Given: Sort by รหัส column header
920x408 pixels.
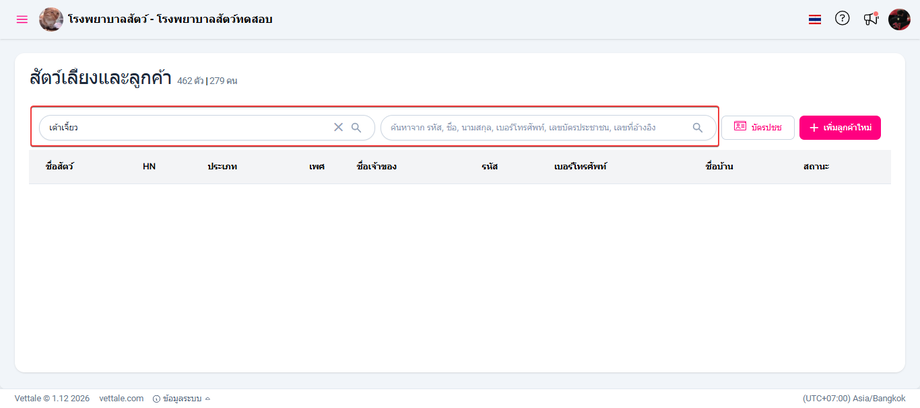Looking at the screenshot, I should click(x=489, y=167).
